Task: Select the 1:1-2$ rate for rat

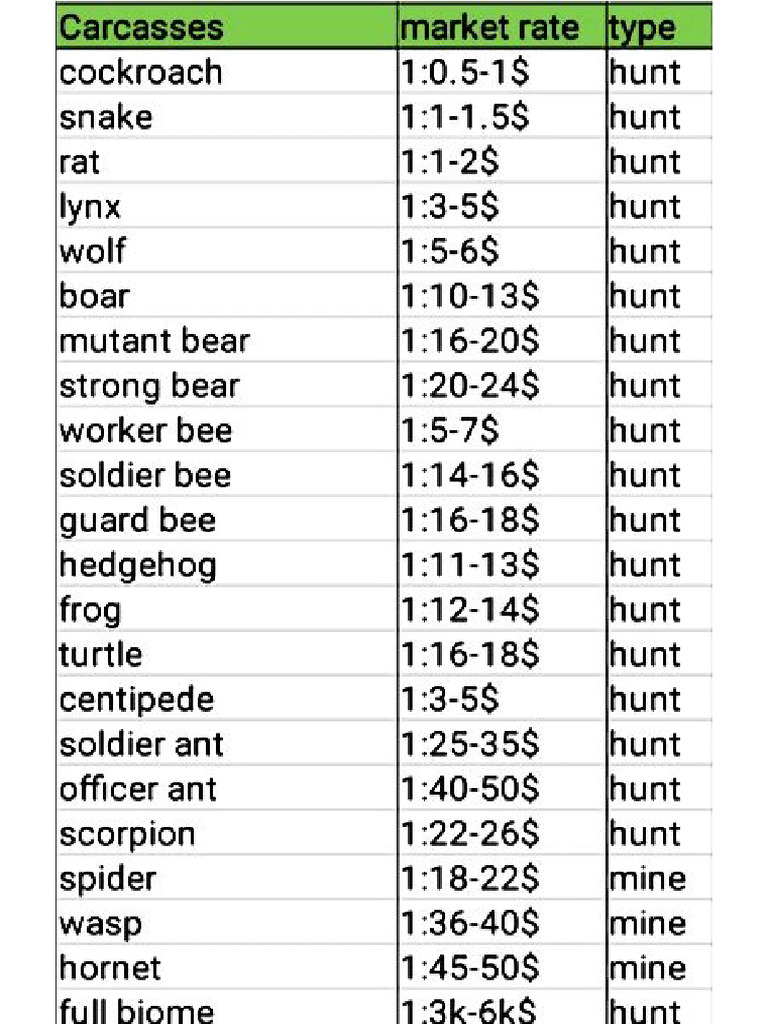Action: point(450,162)
